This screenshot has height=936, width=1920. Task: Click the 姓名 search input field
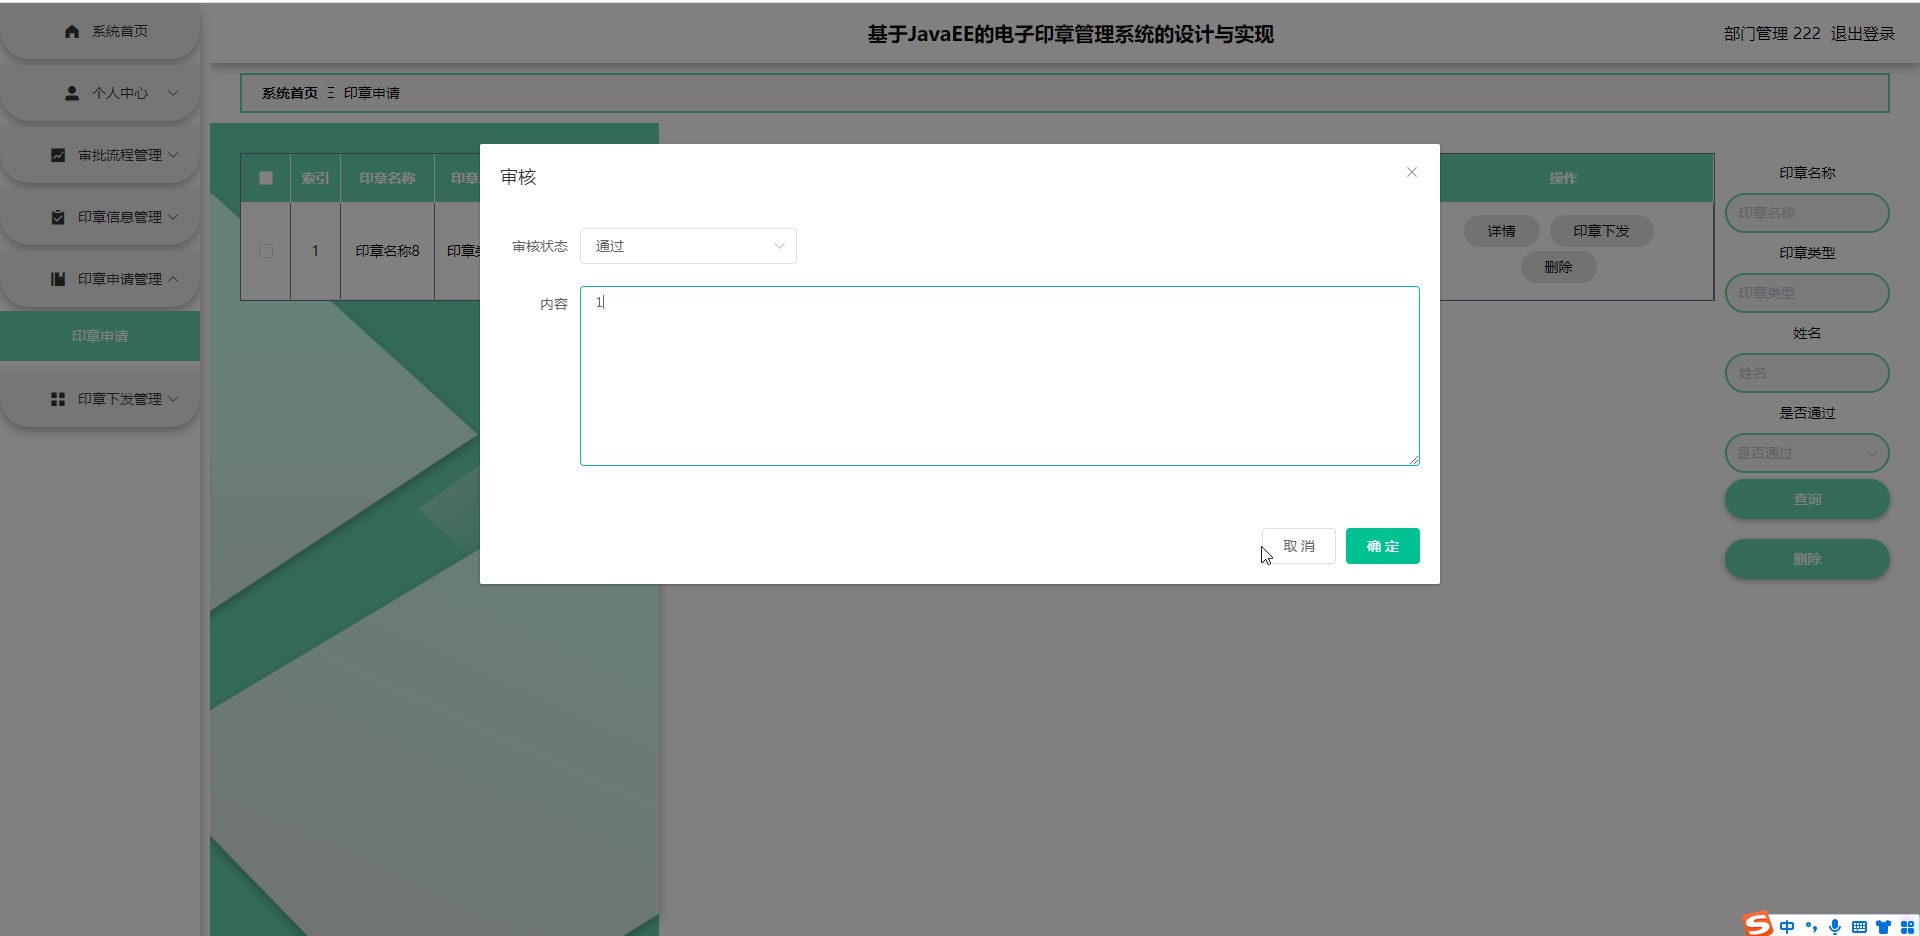point(1807,373)
